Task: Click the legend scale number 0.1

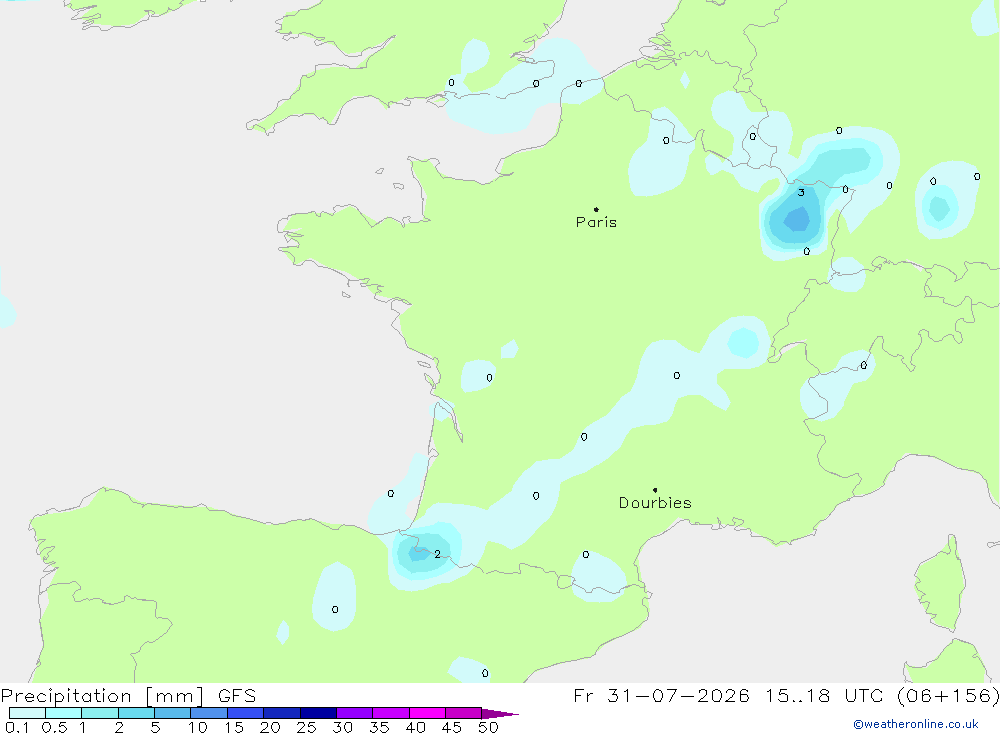Action: click(17, 727)
